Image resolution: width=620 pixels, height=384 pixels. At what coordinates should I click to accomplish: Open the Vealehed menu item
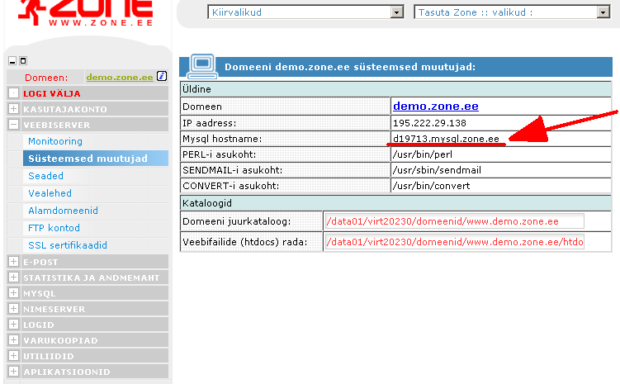[x=50, y=193]
